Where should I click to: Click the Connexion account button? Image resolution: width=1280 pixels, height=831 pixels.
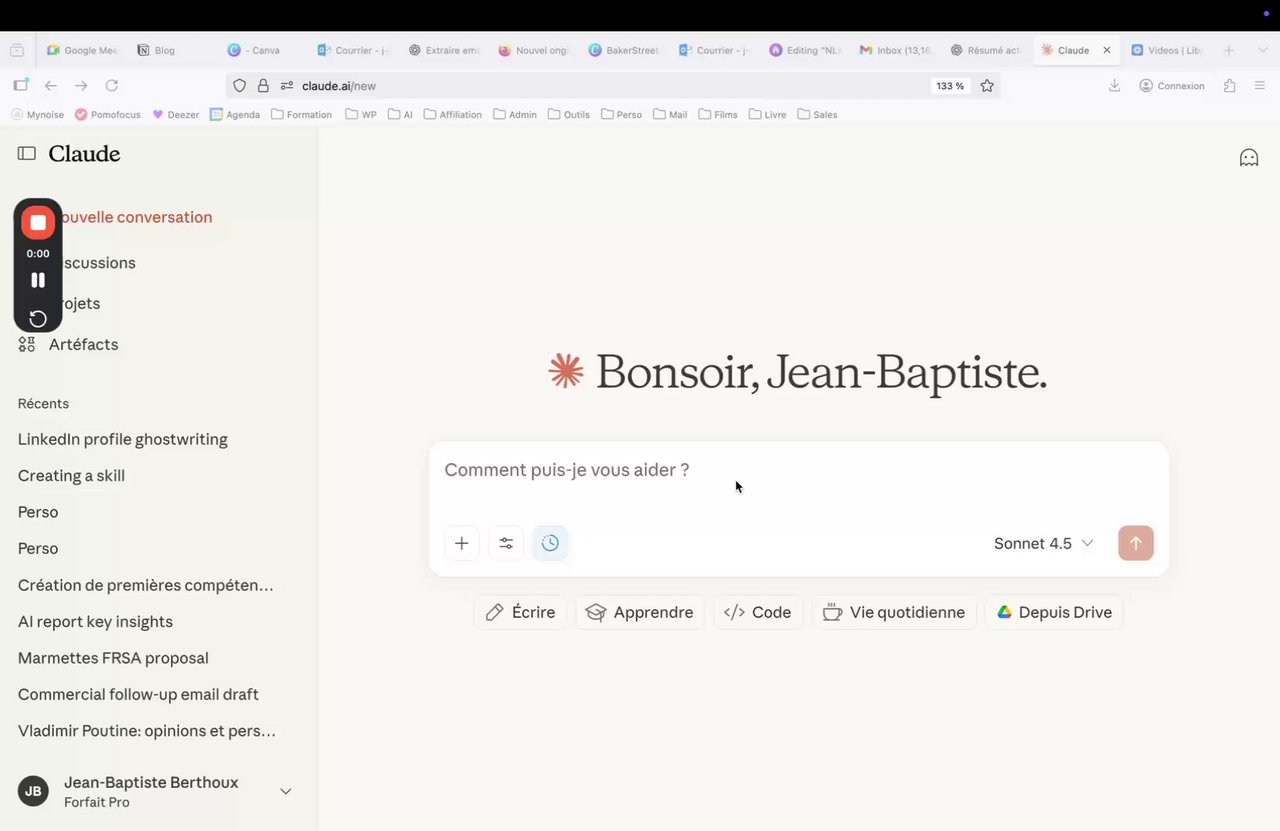(x=1172, y=86)
